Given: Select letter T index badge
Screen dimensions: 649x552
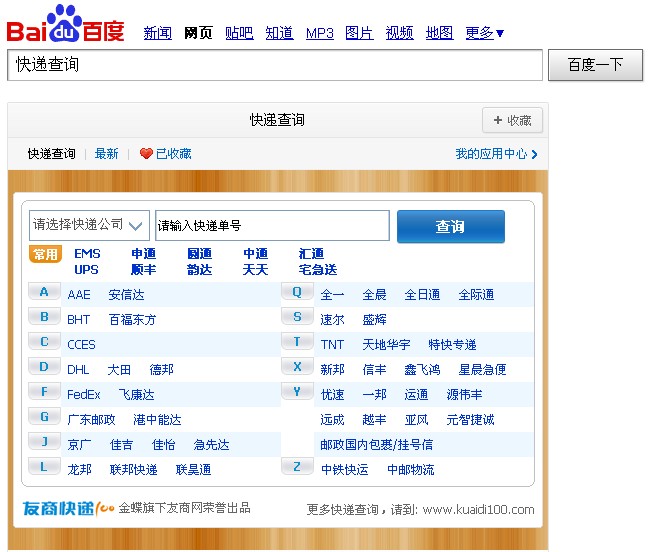Looking at the screenshot, I should (297, 342).
